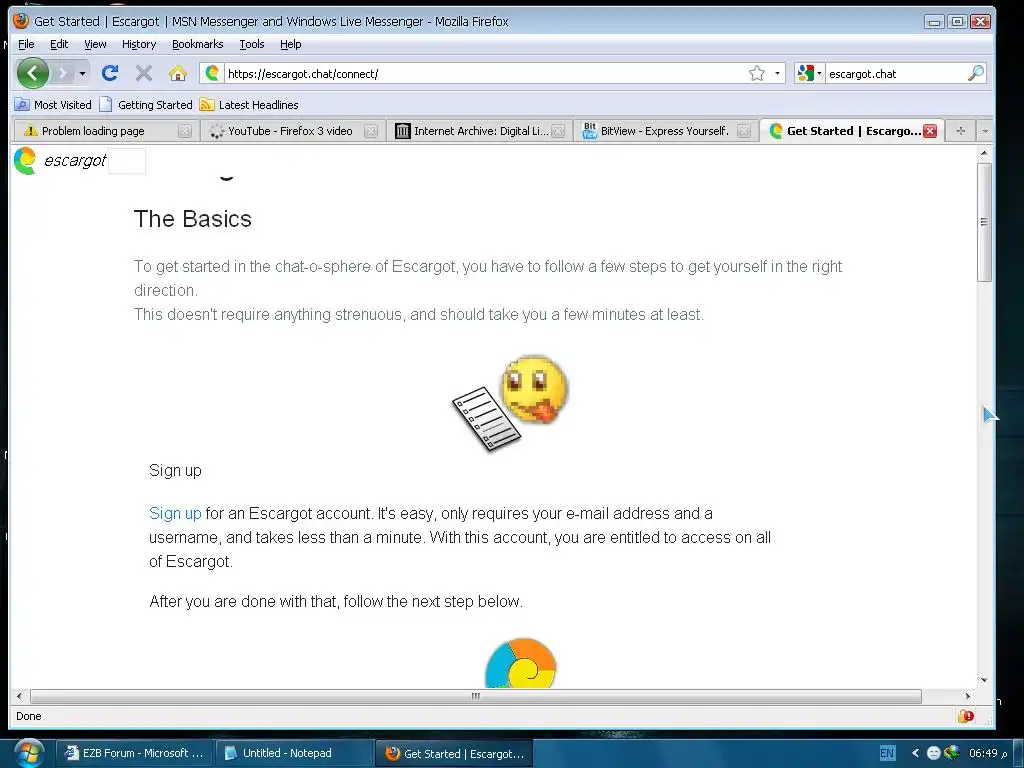Expand hidden system tray icons
Image resolution: width=1024 pixels, height=768 pixels.
[915, 753]
